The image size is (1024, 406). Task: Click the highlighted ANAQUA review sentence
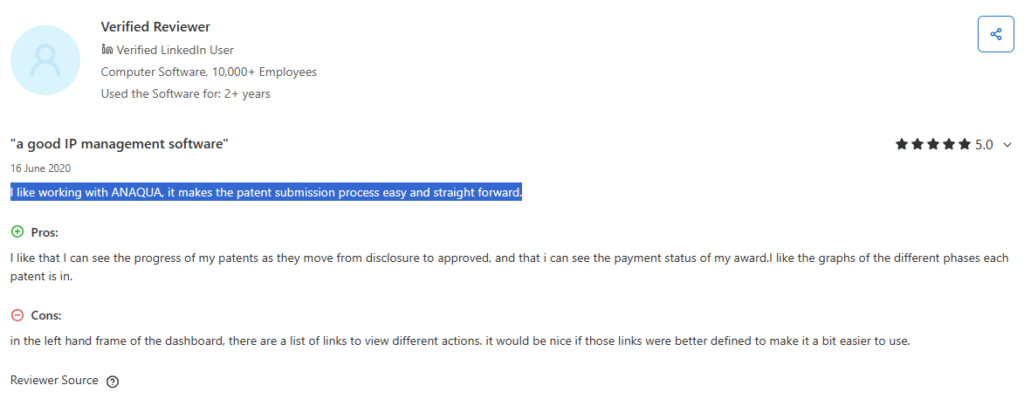[267, 192]
